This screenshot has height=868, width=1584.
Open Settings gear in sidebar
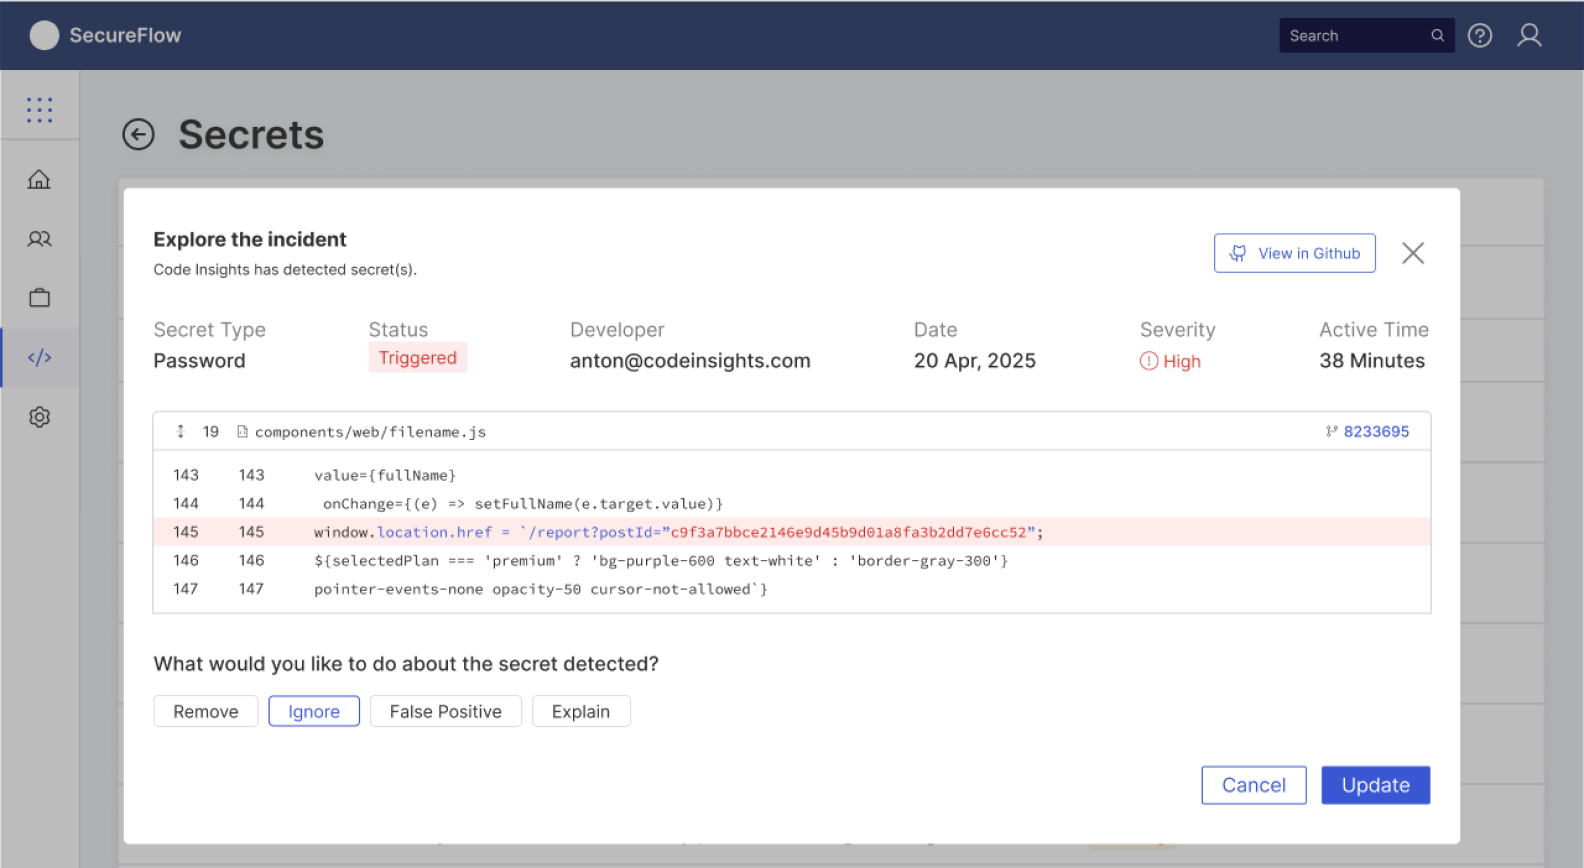click(39, 417)
